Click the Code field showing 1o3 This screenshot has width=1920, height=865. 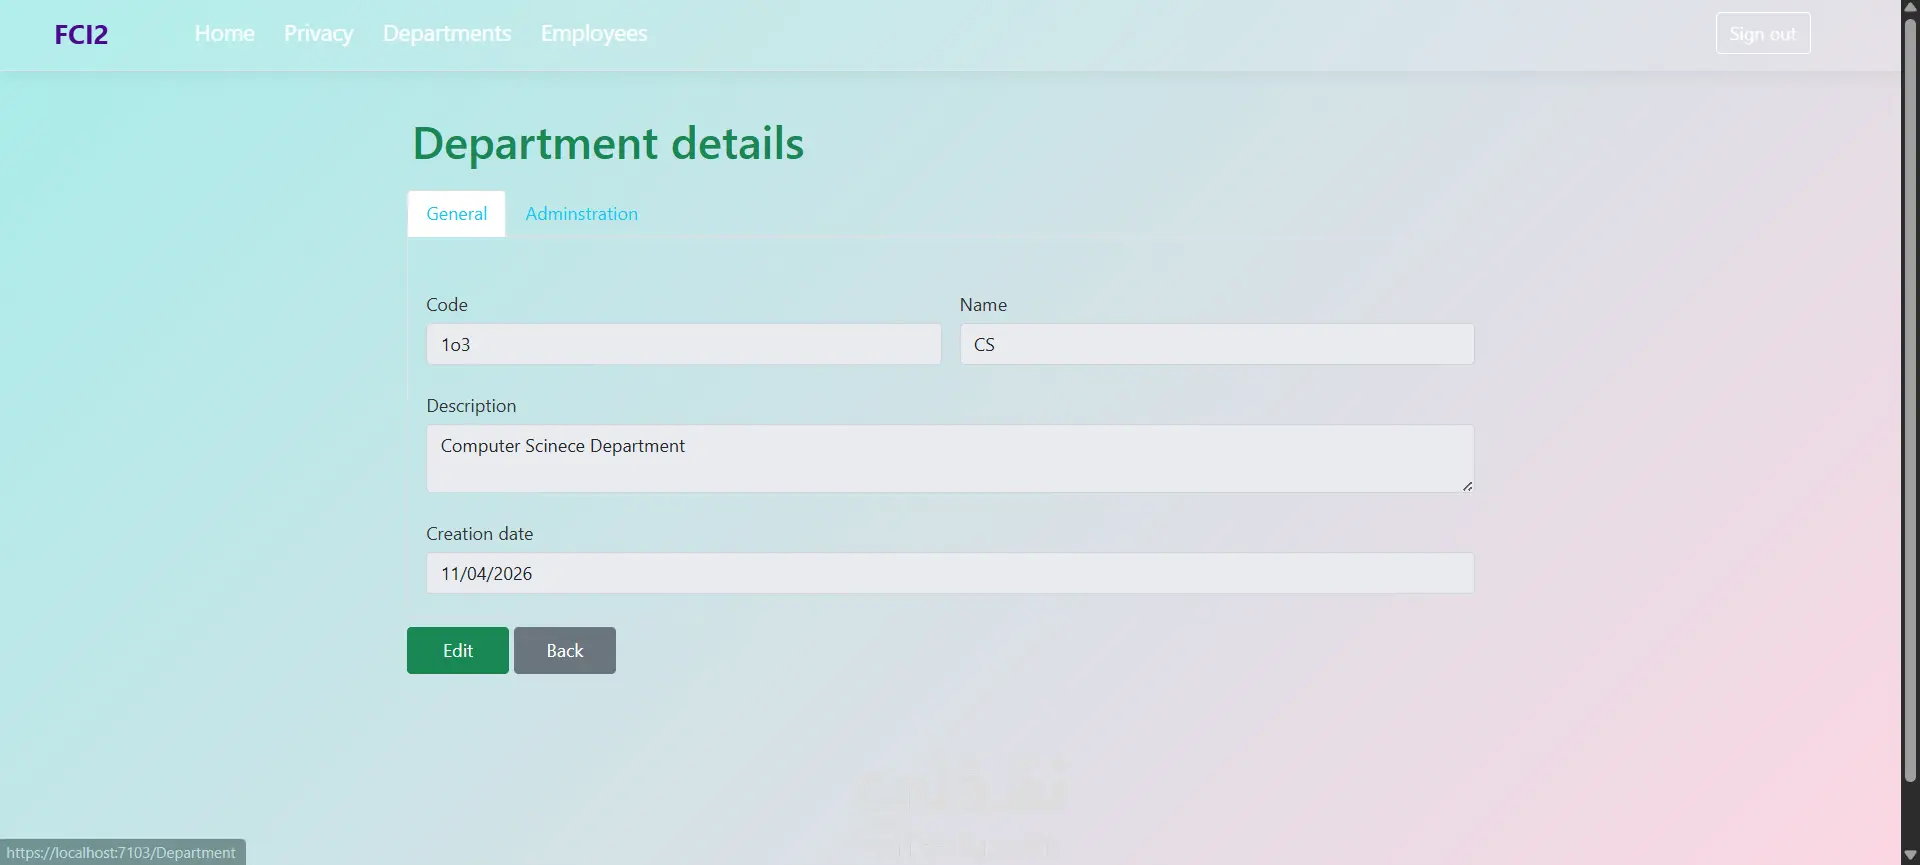point(684,344)
